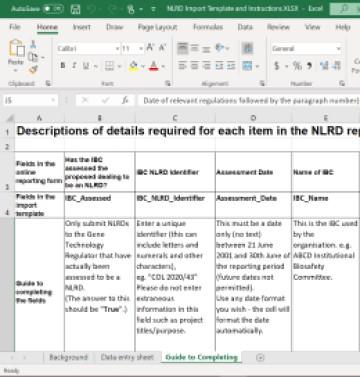Open the File menu
The height and width of the screenshot is (377, 360).
[15, 27]
